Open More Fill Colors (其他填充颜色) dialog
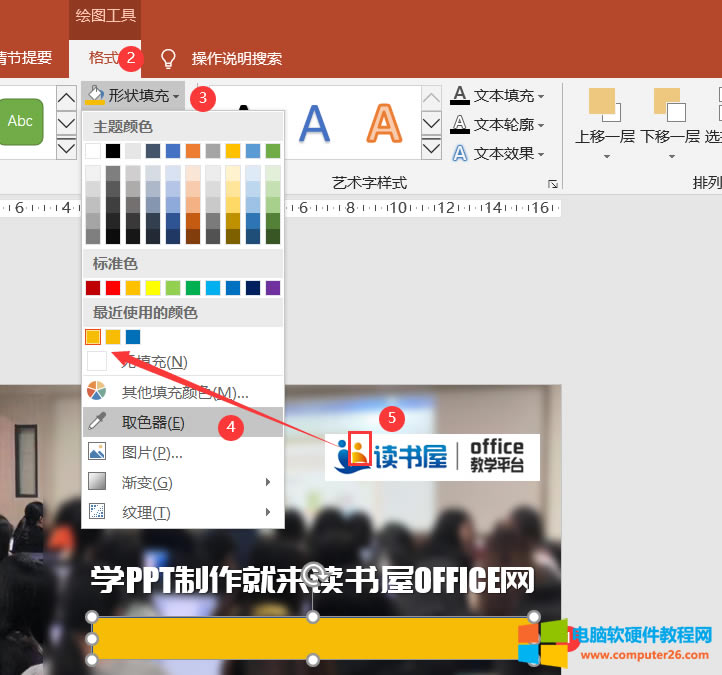722x675 pixels. (184, 393)
